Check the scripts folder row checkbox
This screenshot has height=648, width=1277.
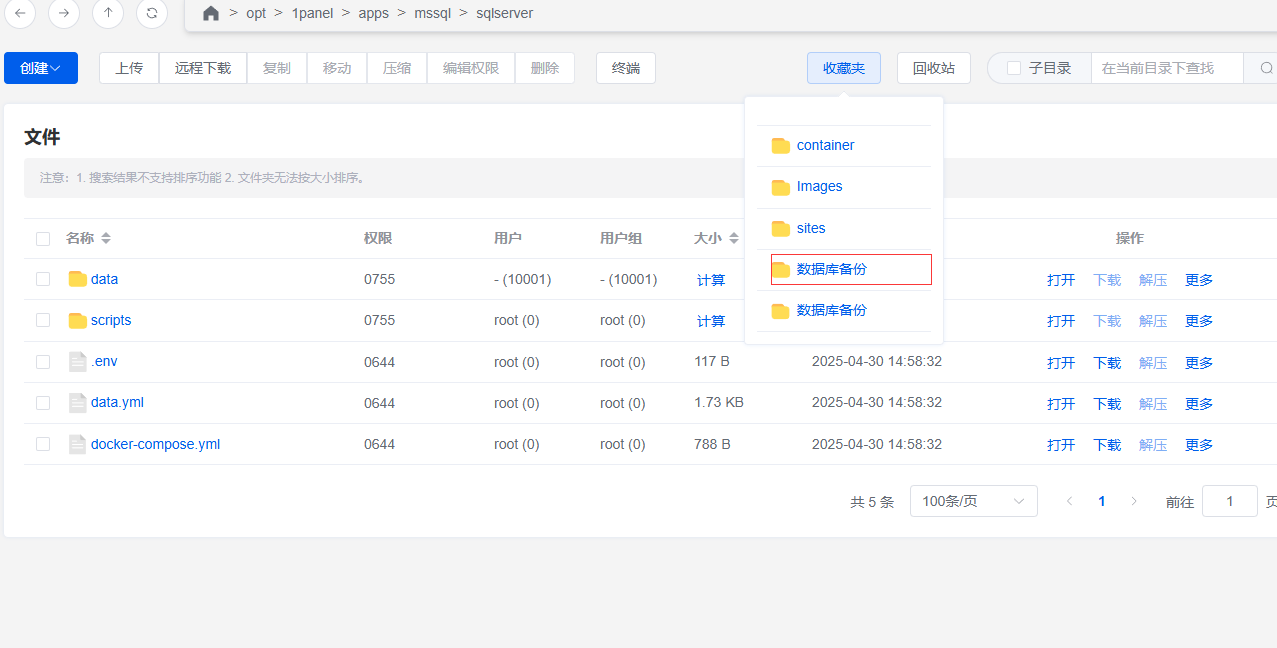[43, 320]
